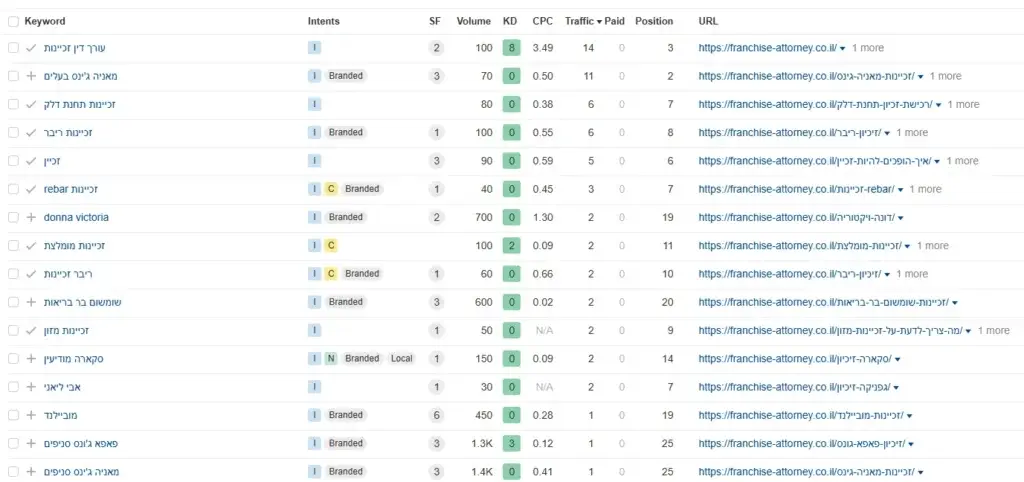This screenshot has width=1024, height=482.
Task: Open URL dropdown arrow in אבי ליאני row
Action: point(895,388)
